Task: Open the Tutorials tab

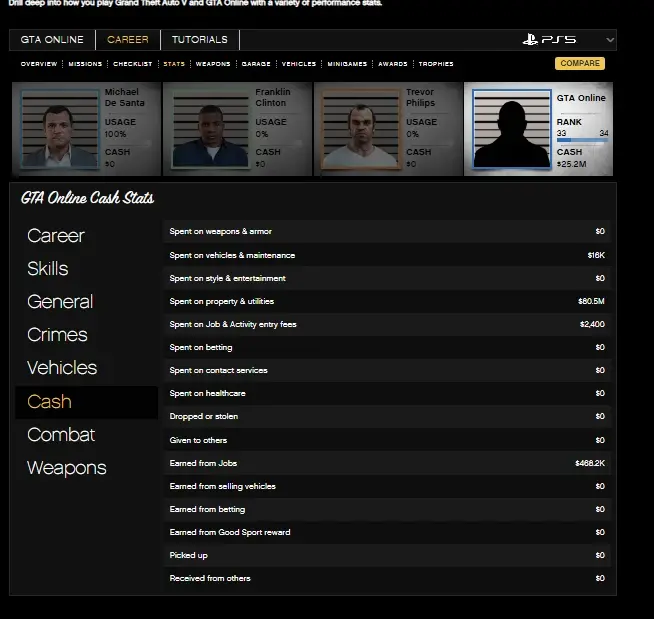Action: pyautogui.click(x=199, y=40)
